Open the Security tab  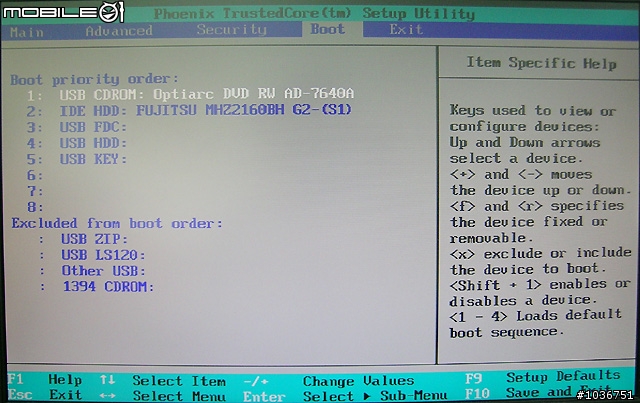(x=231, y=29)
